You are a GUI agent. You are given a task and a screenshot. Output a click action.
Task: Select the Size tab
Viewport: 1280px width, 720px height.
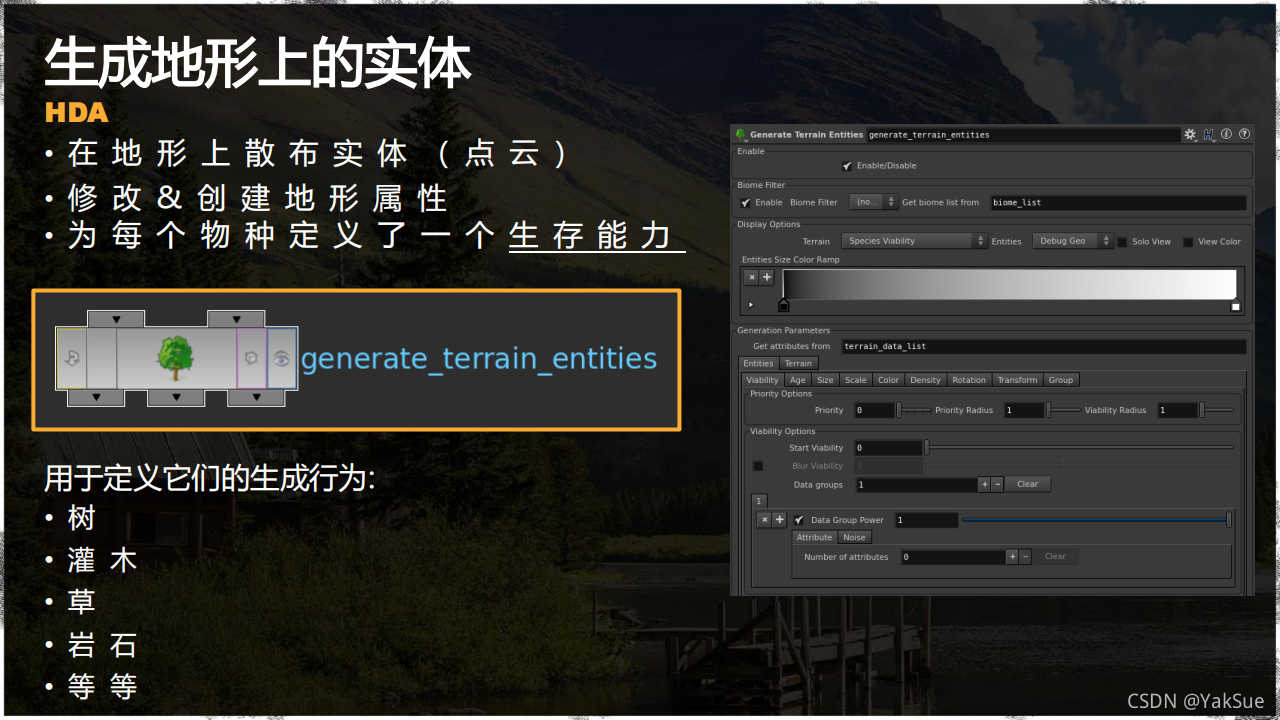825,380
